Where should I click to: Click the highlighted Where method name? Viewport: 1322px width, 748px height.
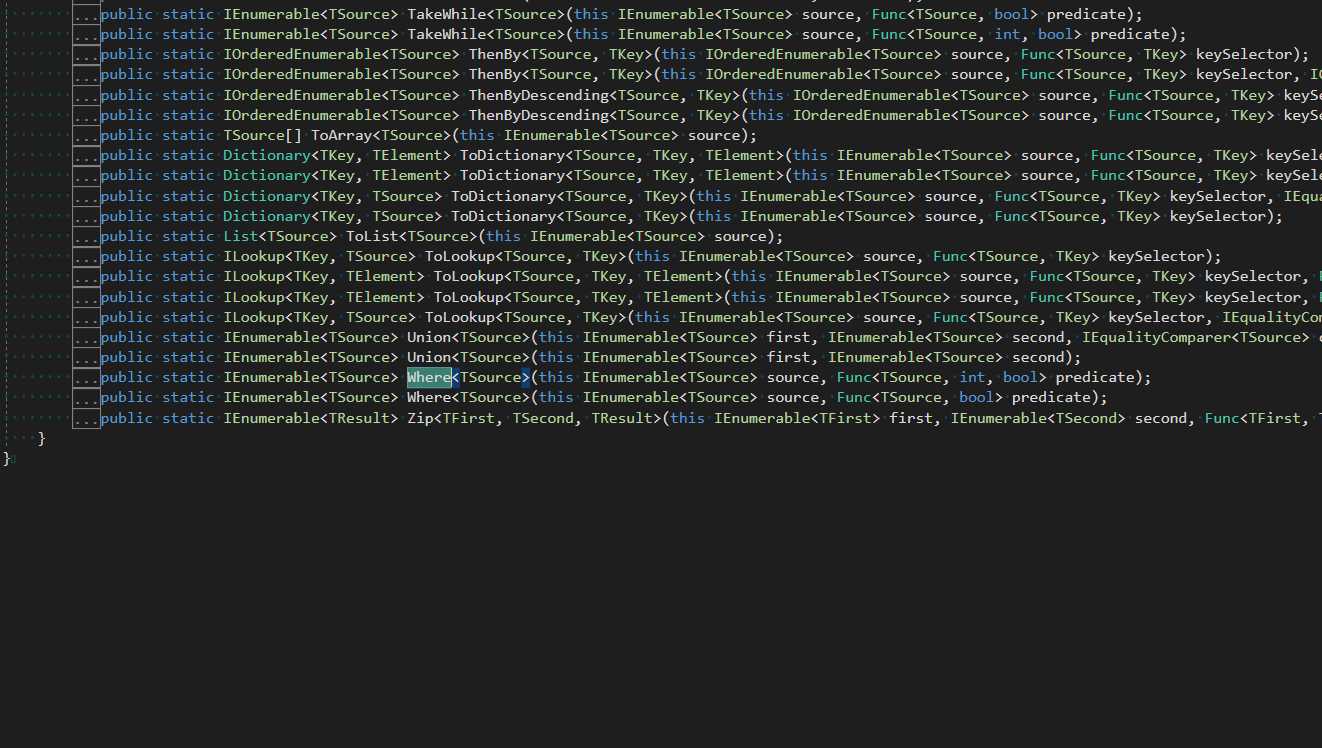(x=429, y=377)
